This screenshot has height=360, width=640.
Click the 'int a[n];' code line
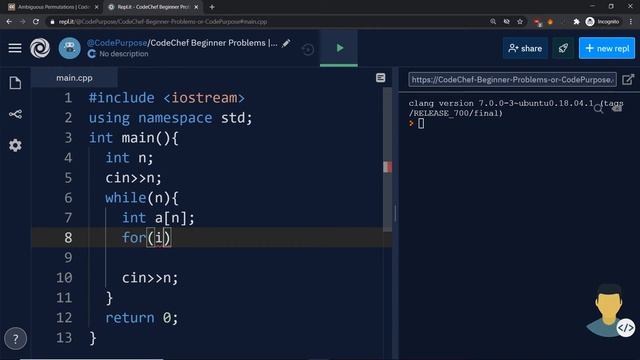(158, 218)
